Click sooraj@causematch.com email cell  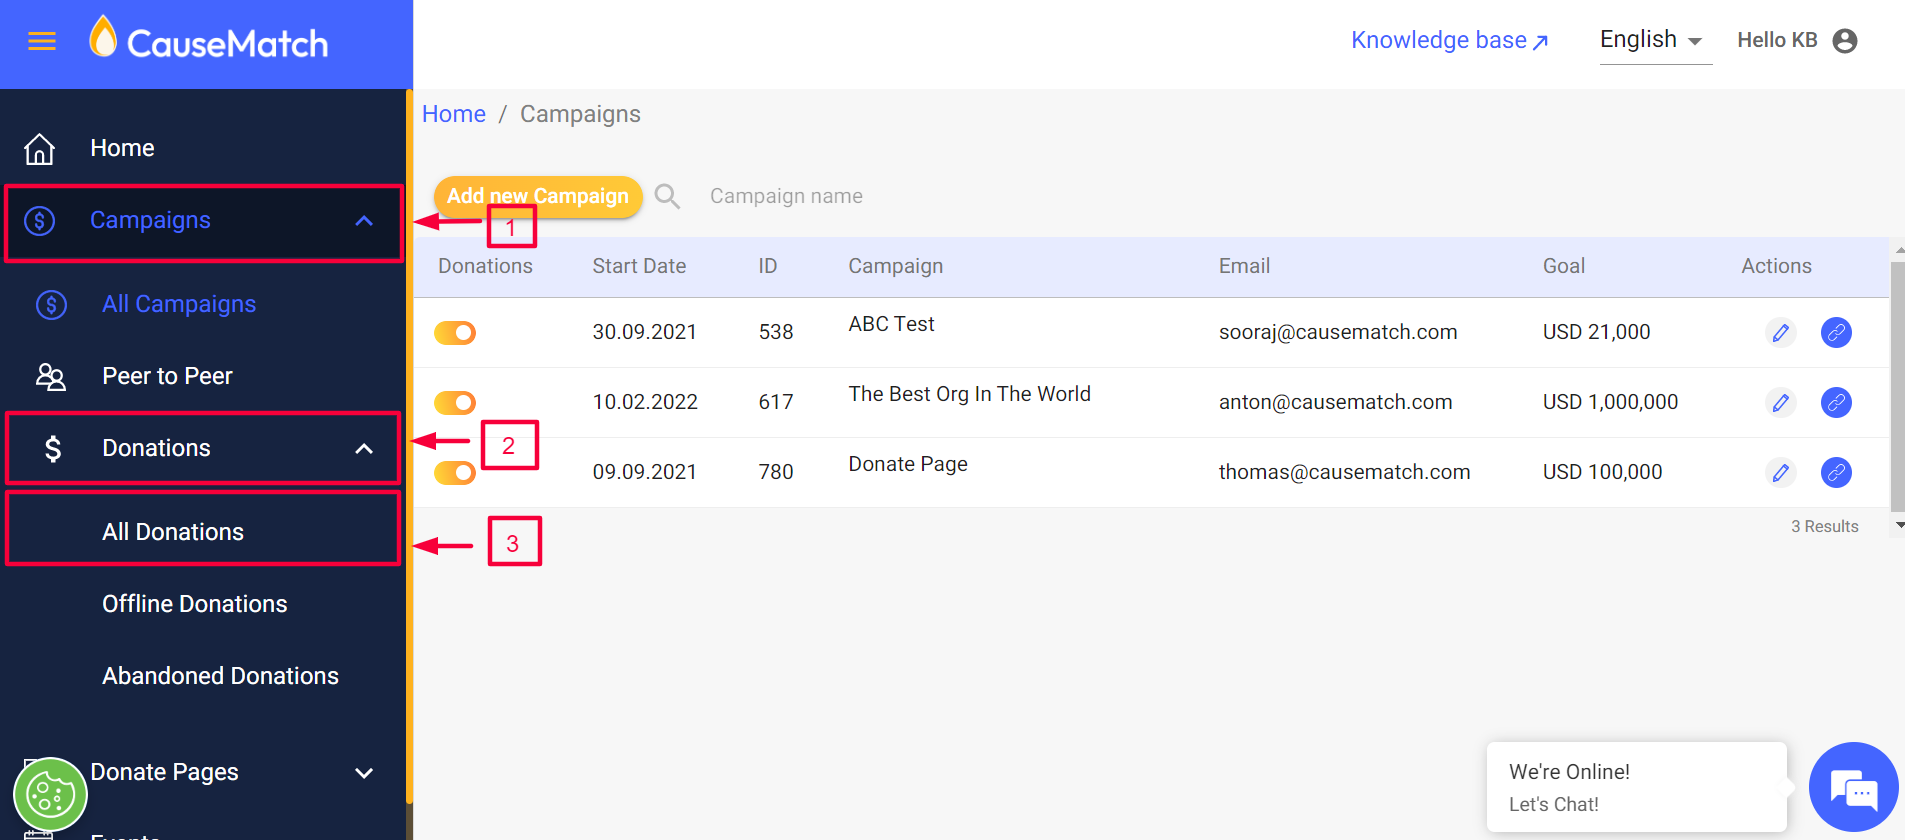(x=1338, y=332)
